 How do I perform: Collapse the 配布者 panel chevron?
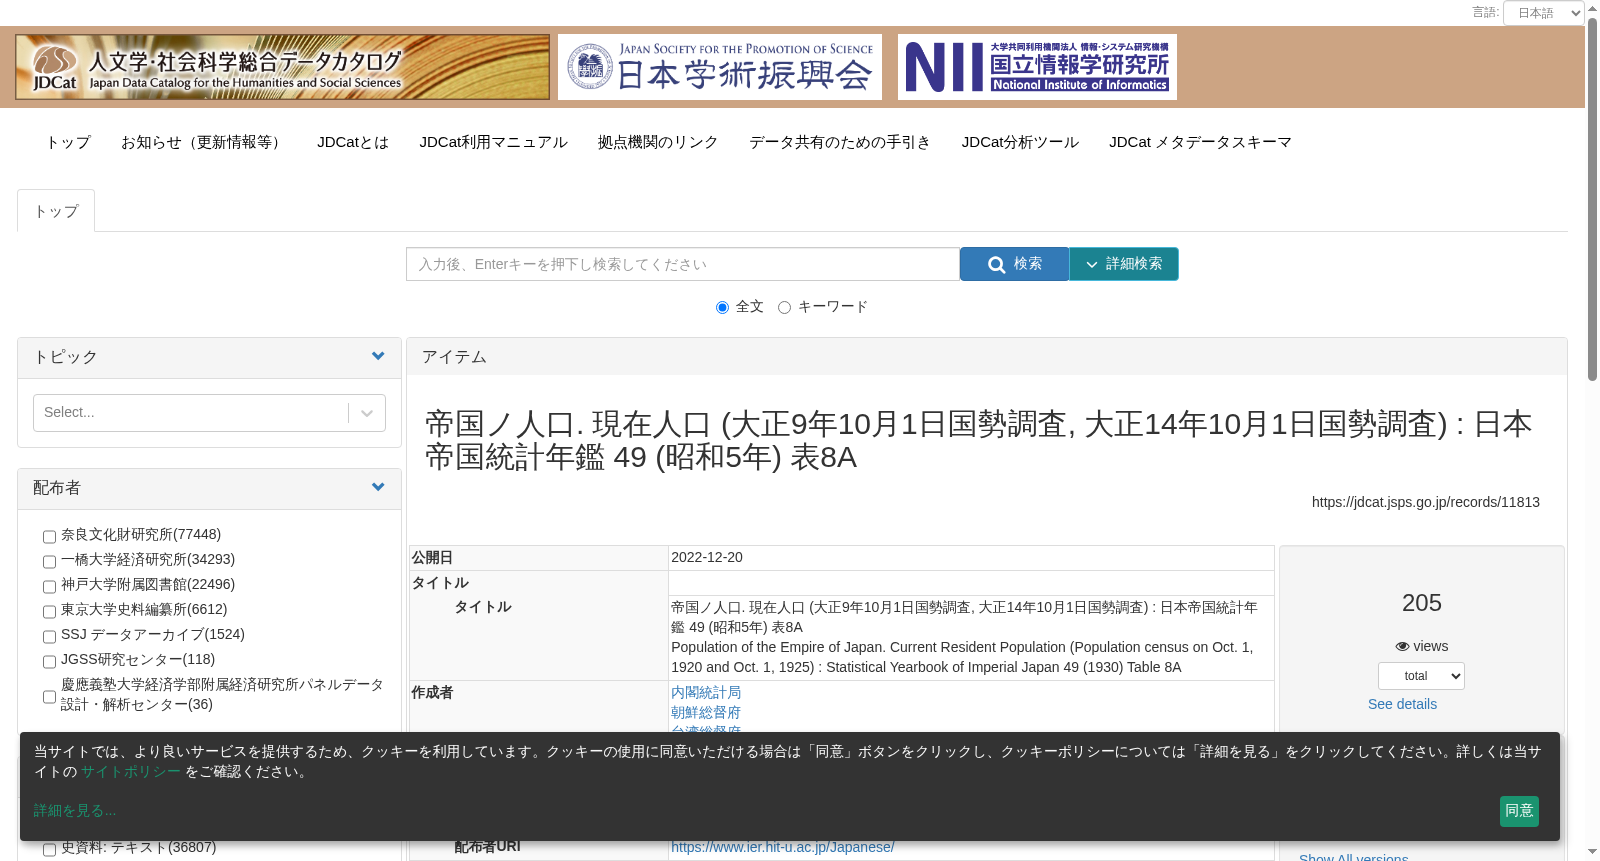(x=378, y=487)
